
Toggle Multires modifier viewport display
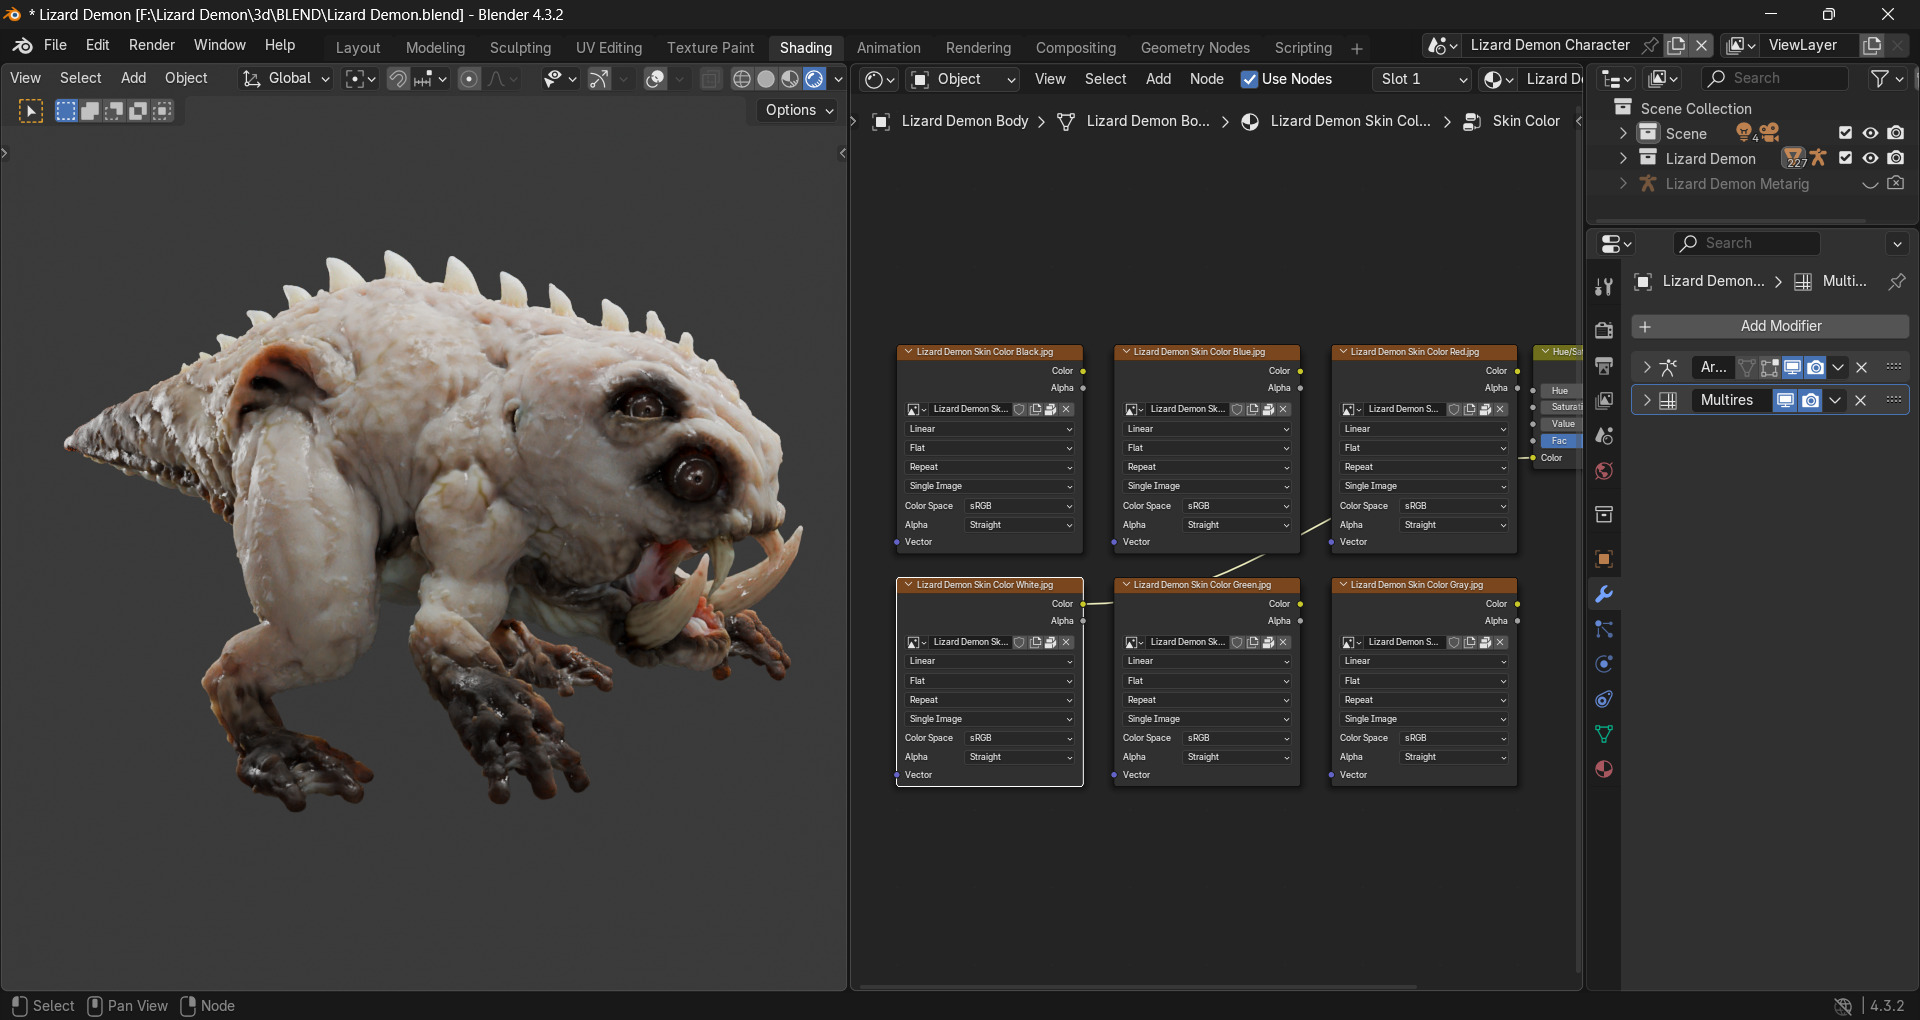pos(1785,400)
